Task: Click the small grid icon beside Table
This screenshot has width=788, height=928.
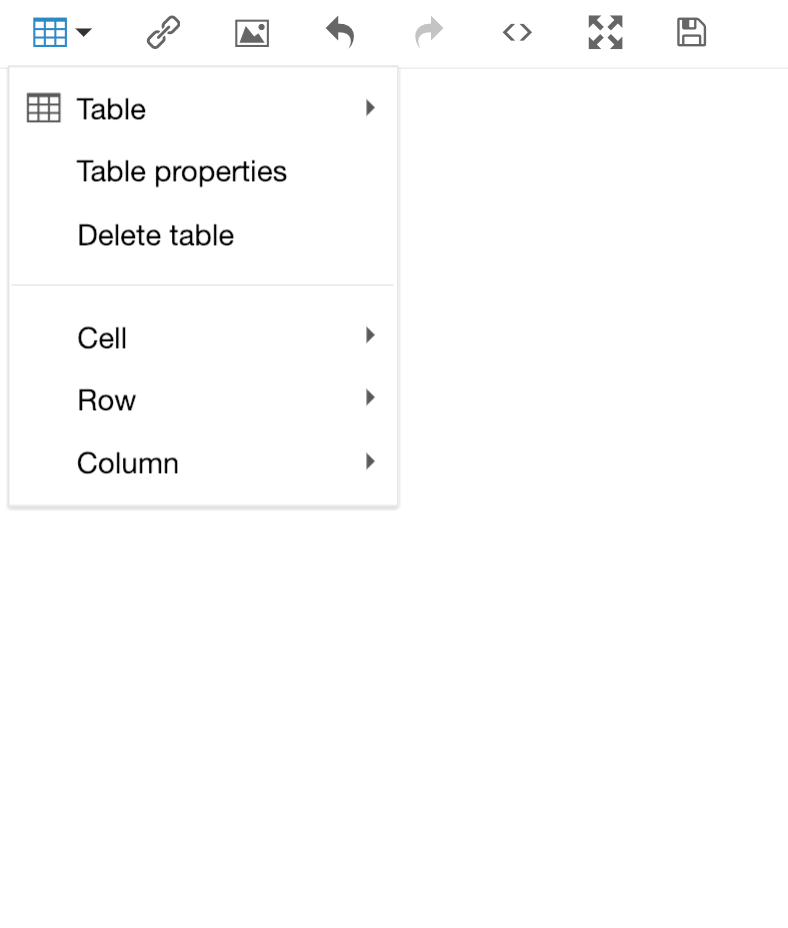Action: (x=44, y=108)
